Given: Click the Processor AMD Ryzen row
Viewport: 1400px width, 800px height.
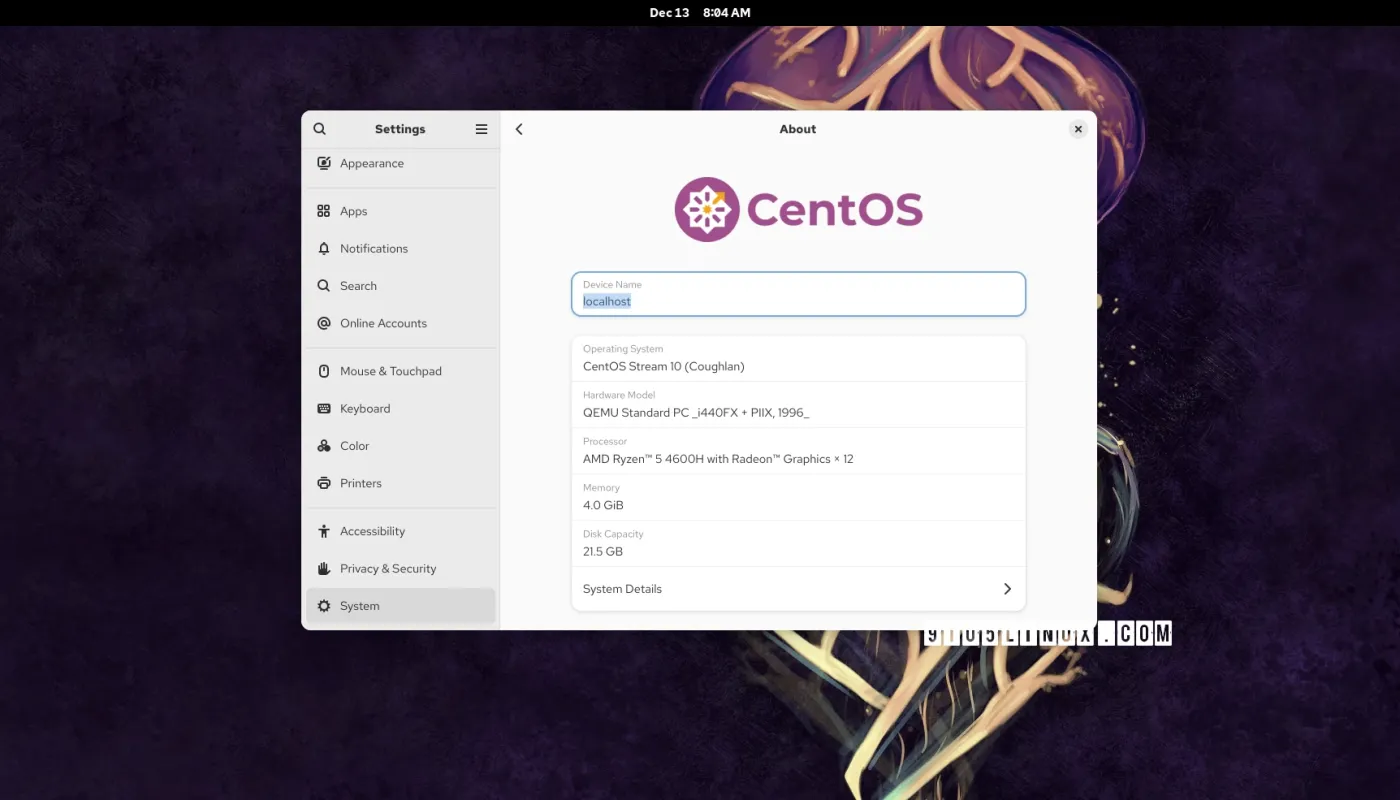Looking at the screenshot, I should tap(798, 451).
